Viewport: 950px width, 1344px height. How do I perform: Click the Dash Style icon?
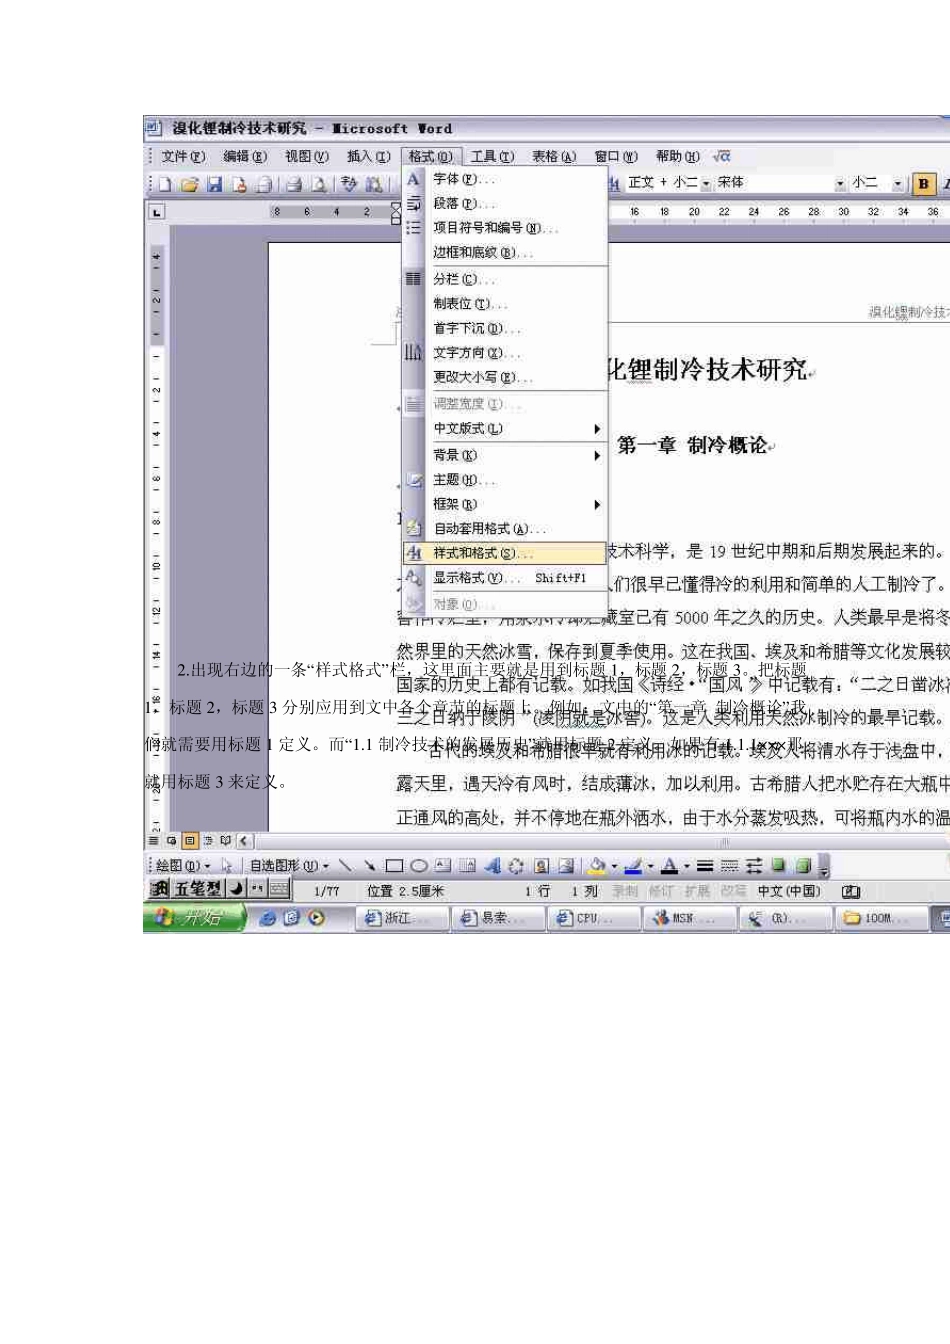729,866
